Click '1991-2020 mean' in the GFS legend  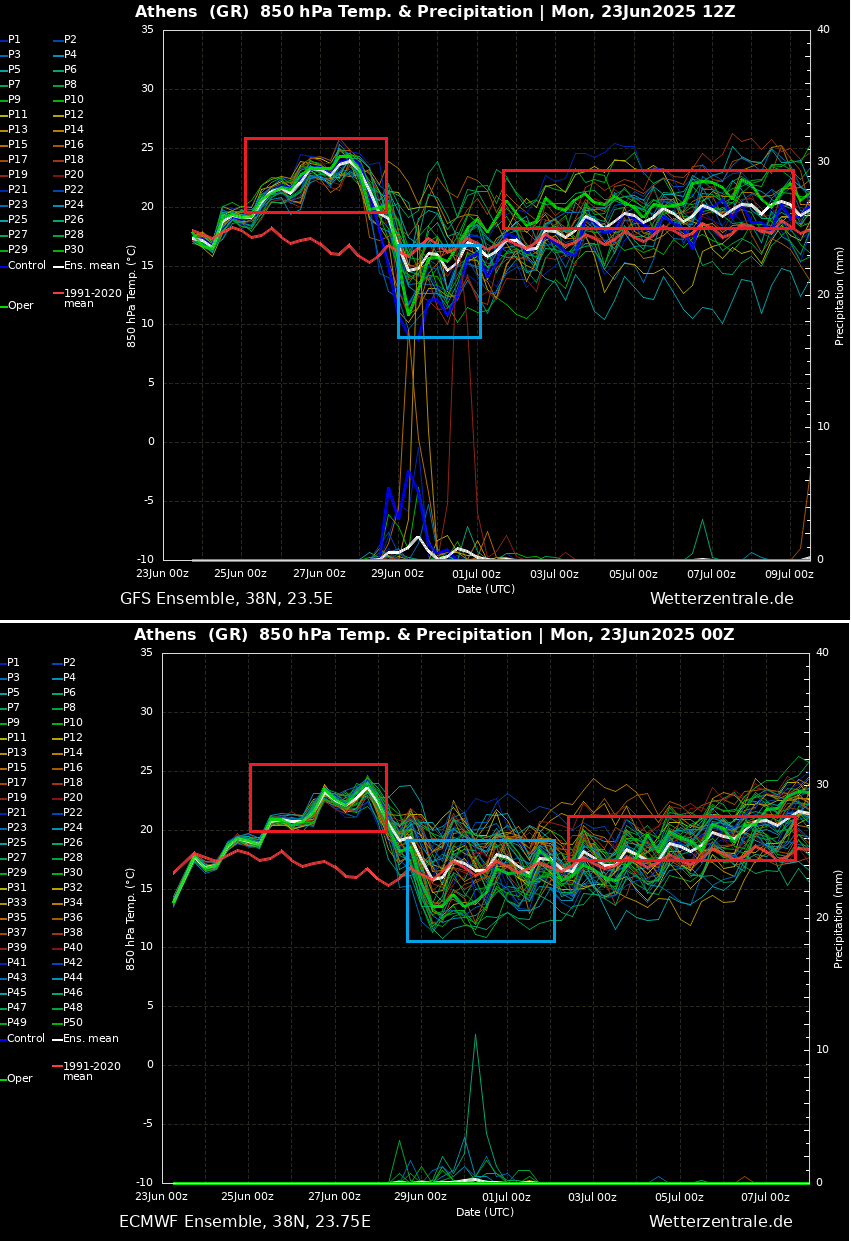pos(93,298)
